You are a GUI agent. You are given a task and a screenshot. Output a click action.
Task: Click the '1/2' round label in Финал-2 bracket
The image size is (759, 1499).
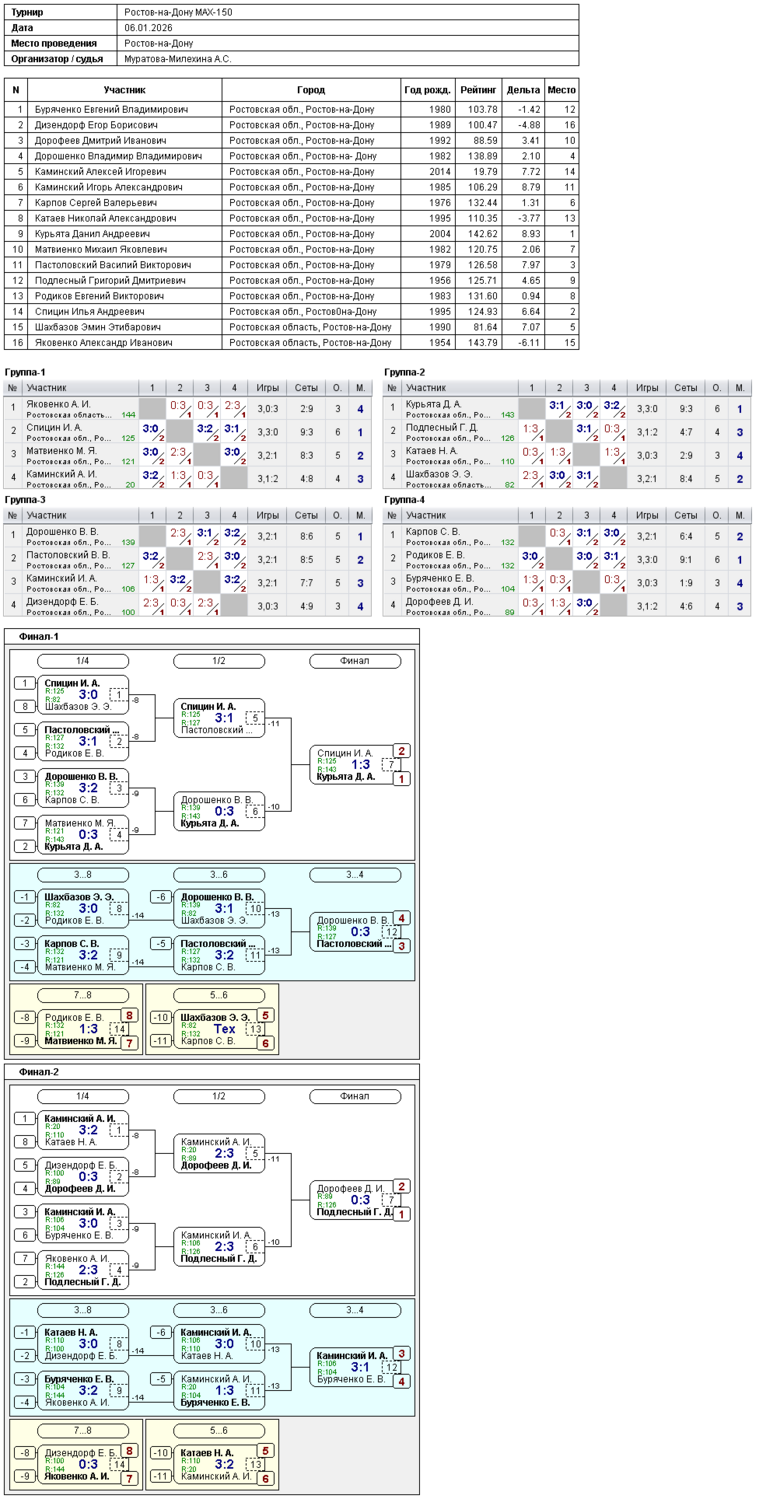tap(219, 1096)
